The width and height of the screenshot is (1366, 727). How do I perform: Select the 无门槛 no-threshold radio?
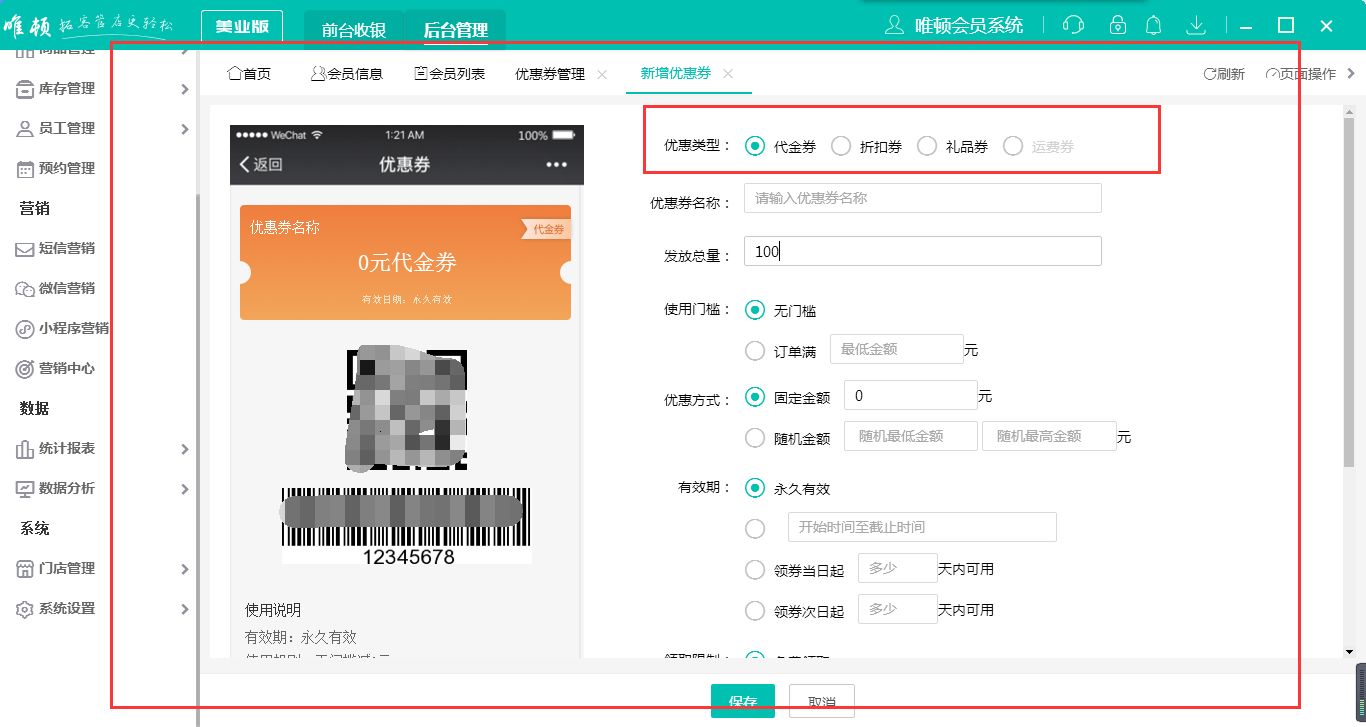(755, 311)
